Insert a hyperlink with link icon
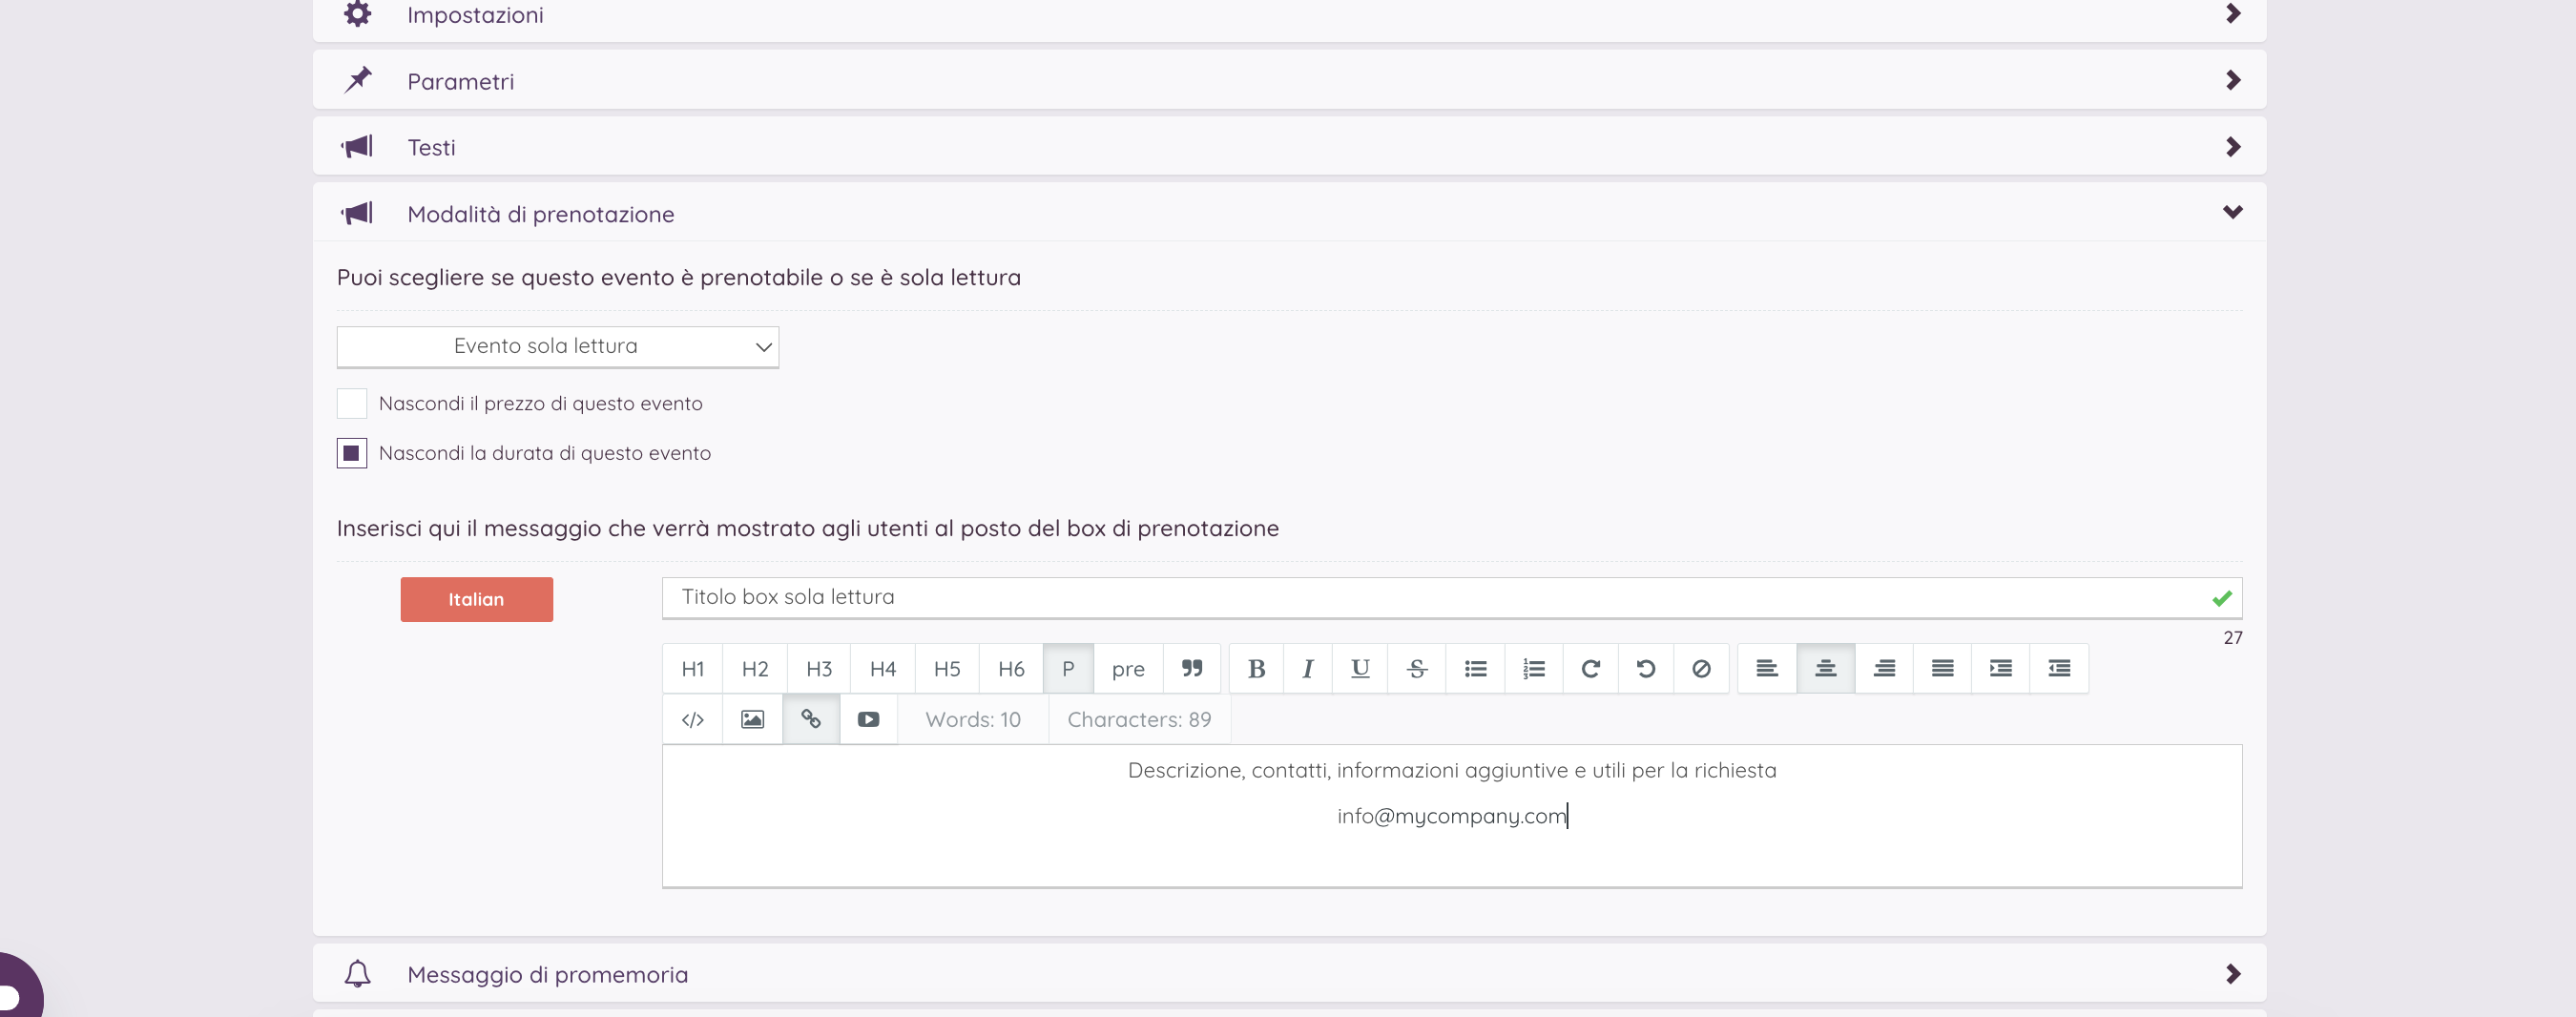The image size is (2576, 1017). [x=811, y=719]
